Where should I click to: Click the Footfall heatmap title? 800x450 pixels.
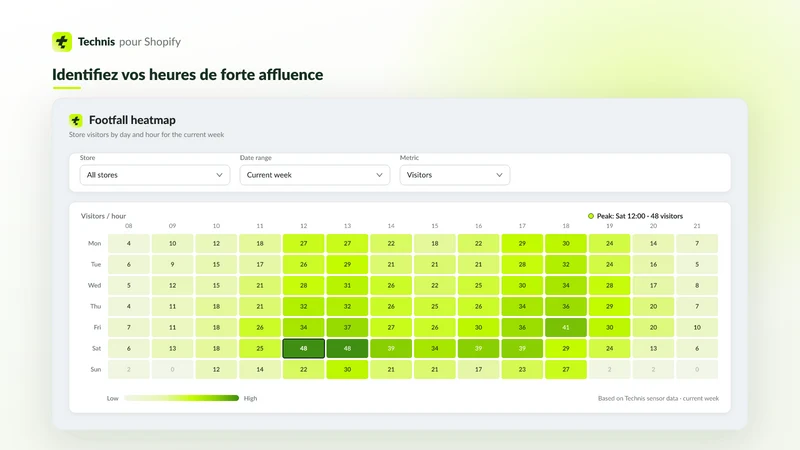(132, 120)
